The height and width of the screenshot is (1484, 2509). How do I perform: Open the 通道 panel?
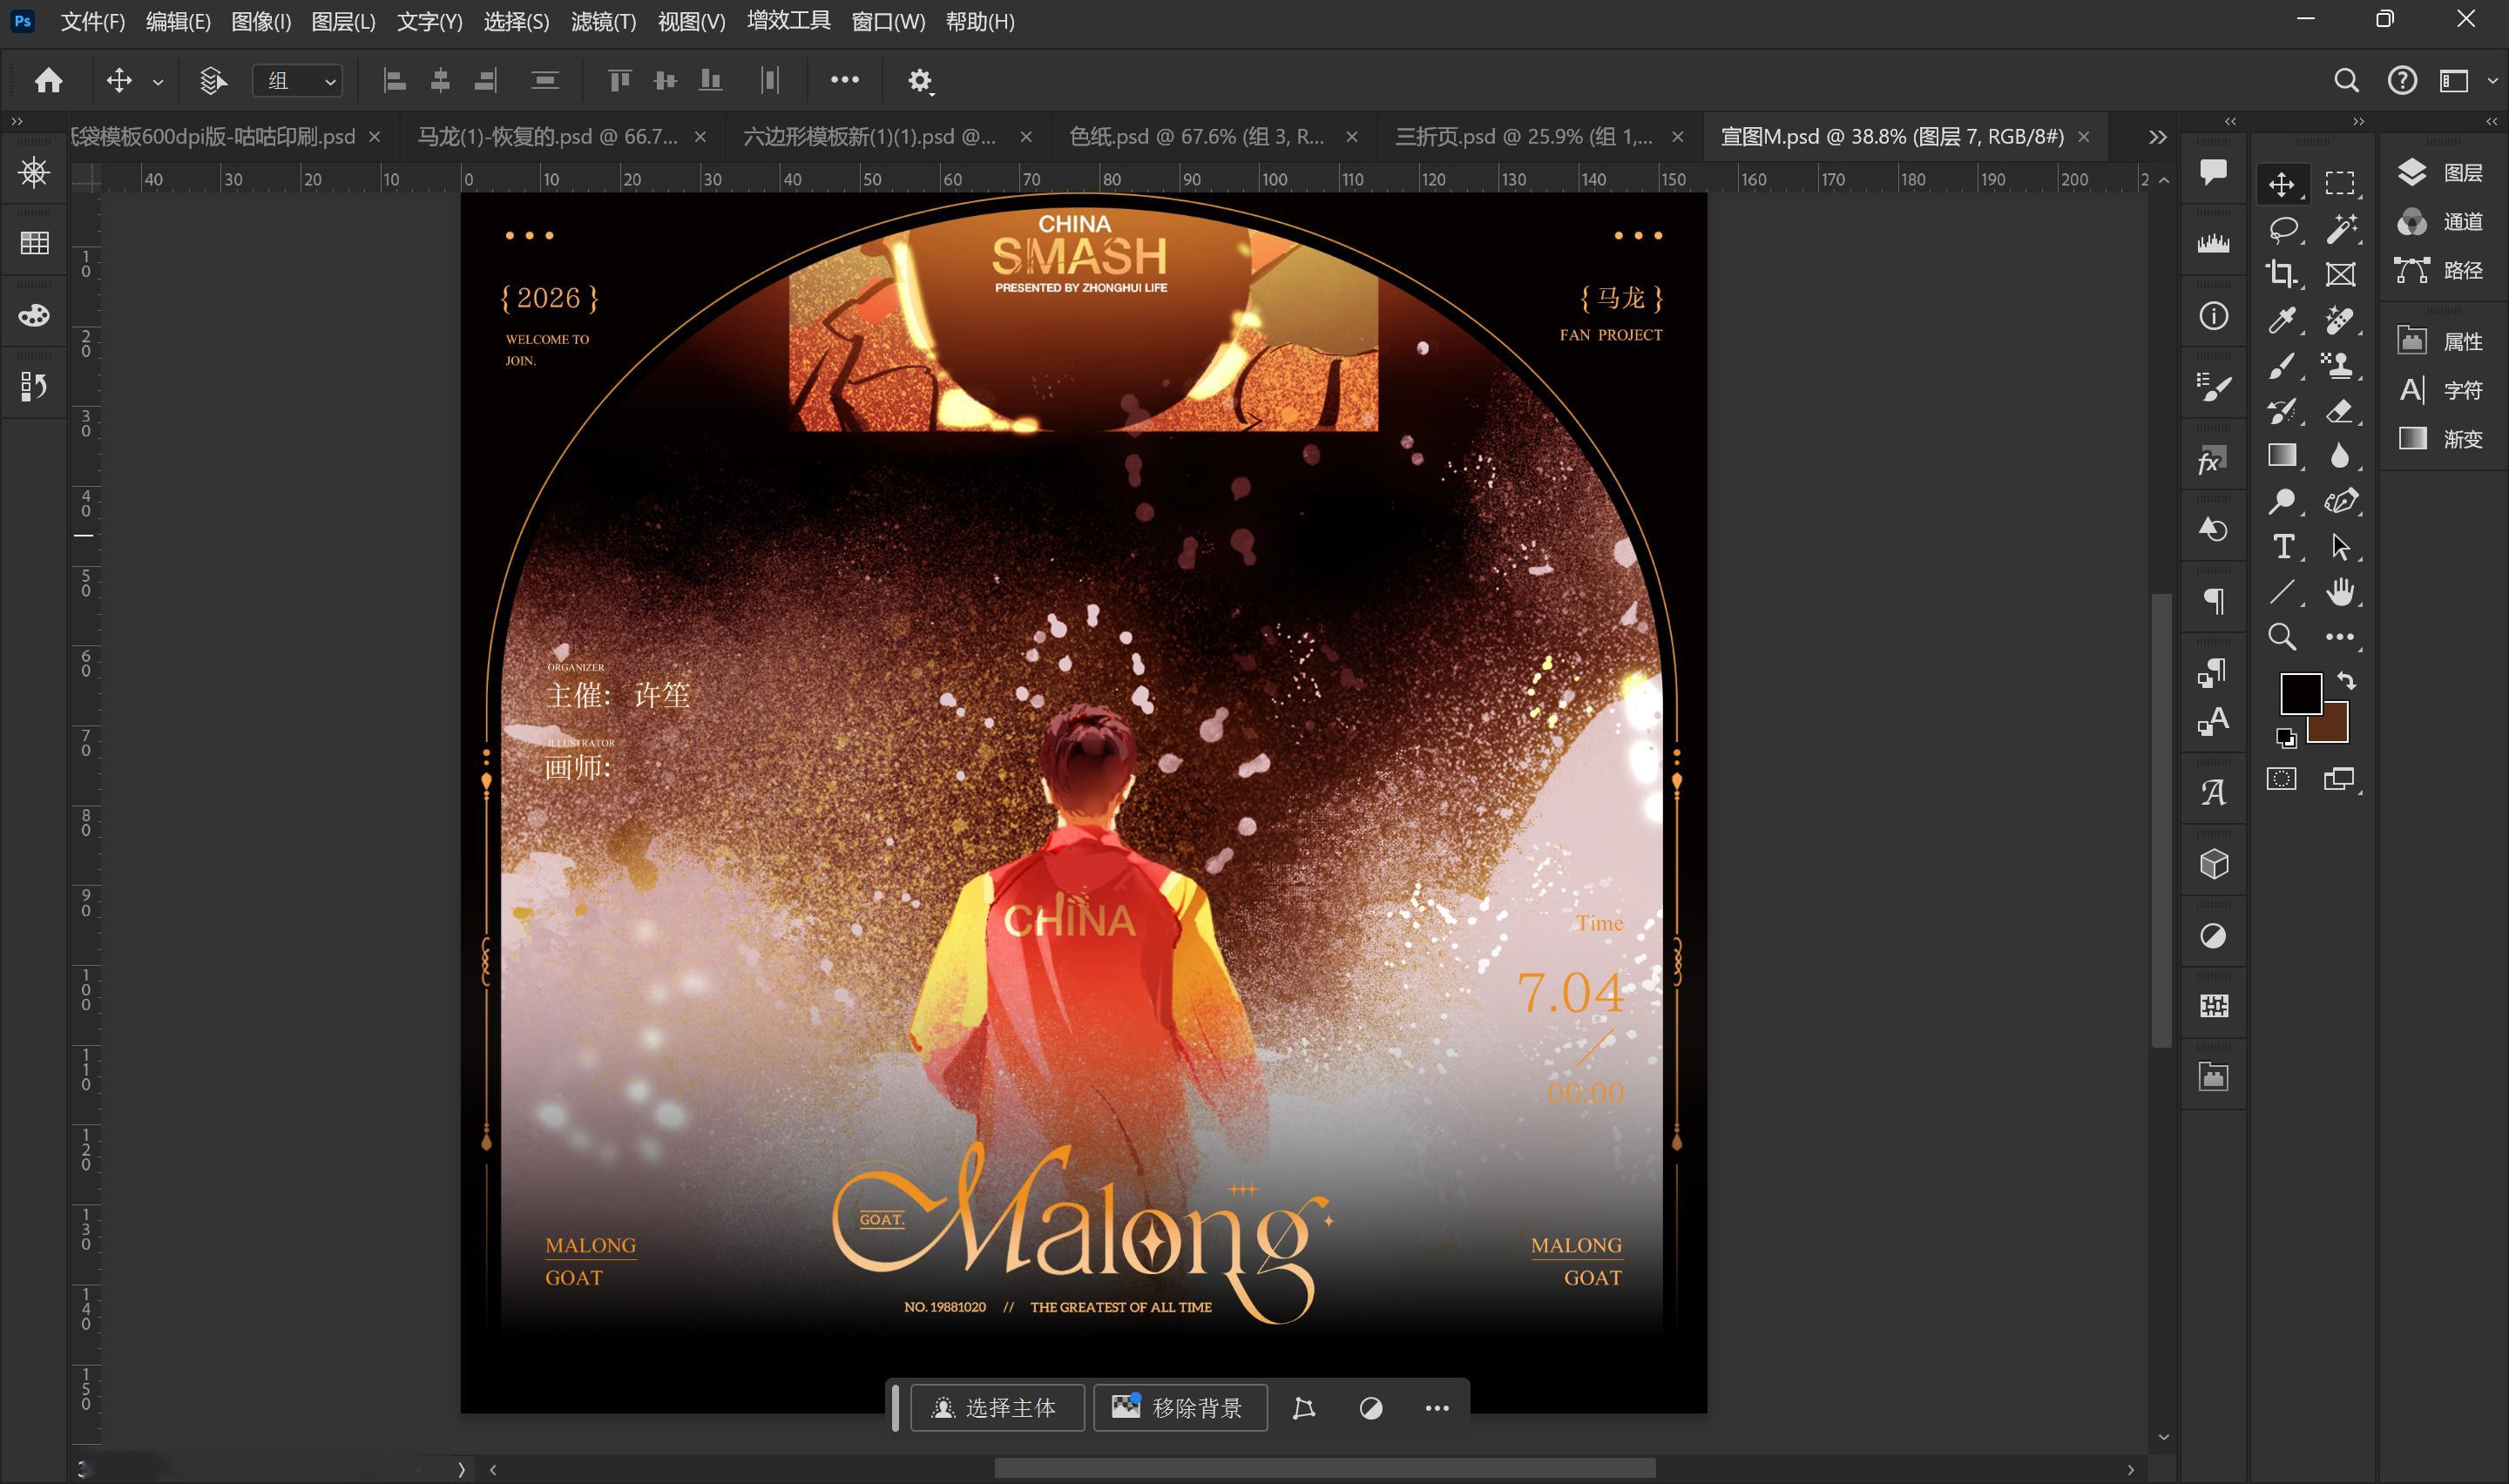tap(2440, 222)
